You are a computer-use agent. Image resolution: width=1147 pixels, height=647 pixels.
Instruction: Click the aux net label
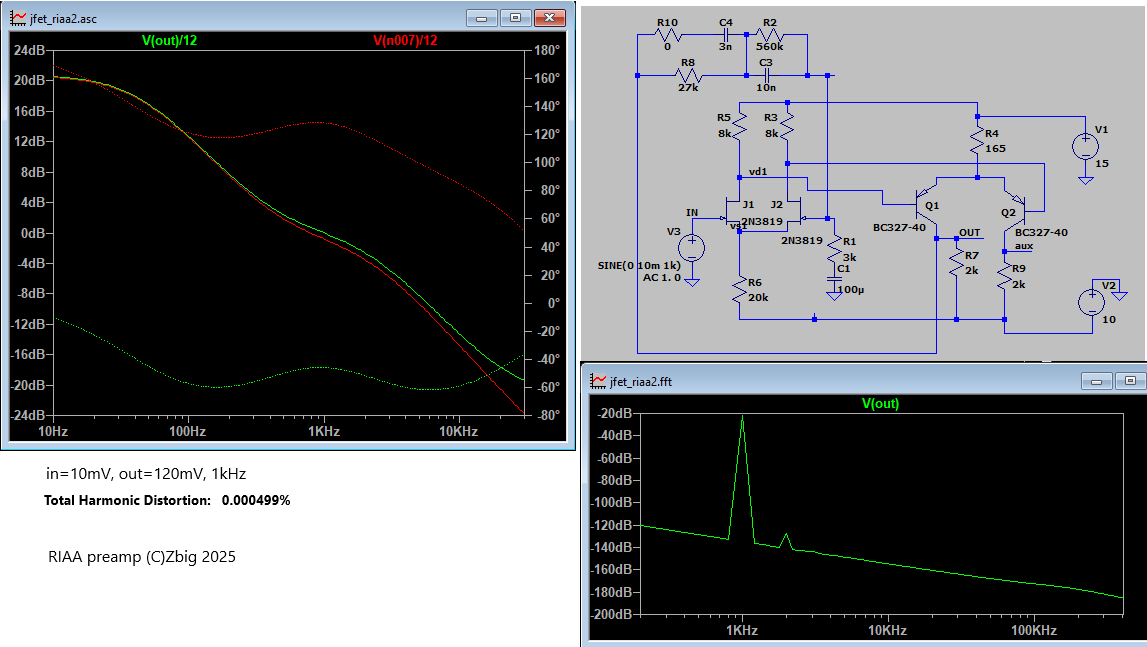pos(1023,246)
